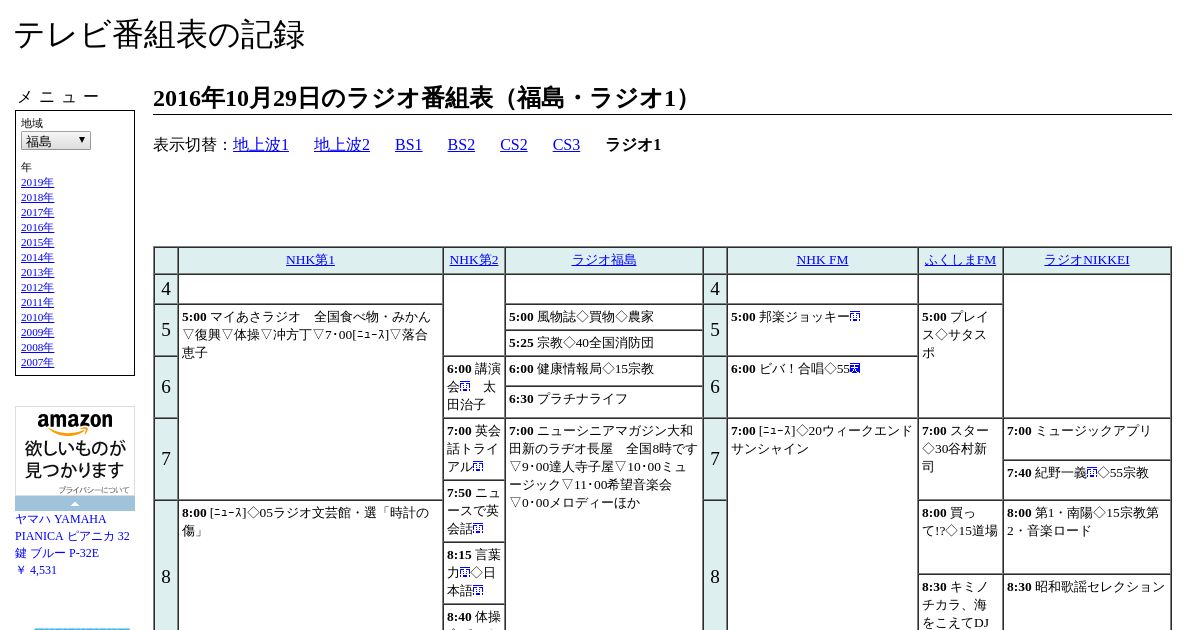
Task: Switch display to CS3
Action: click(566, 145)
